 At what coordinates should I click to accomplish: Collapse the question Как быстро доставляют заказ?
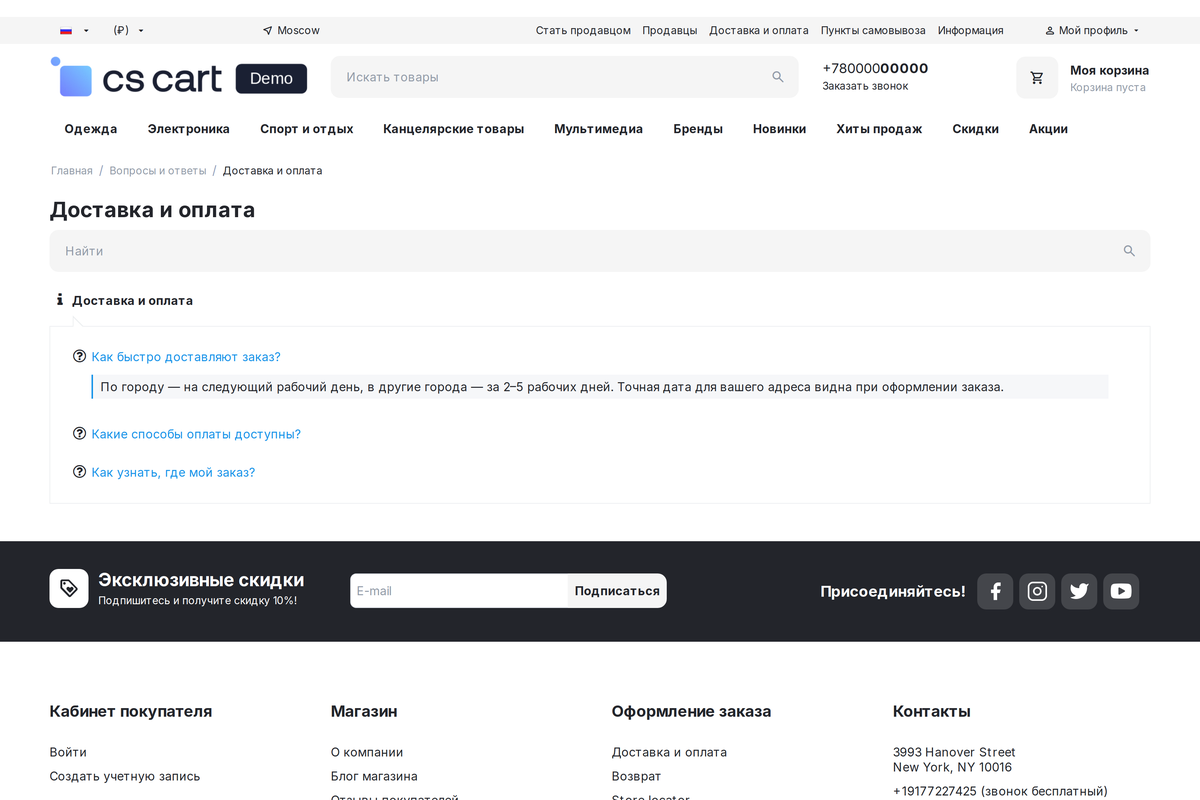[x=186, y=357]
